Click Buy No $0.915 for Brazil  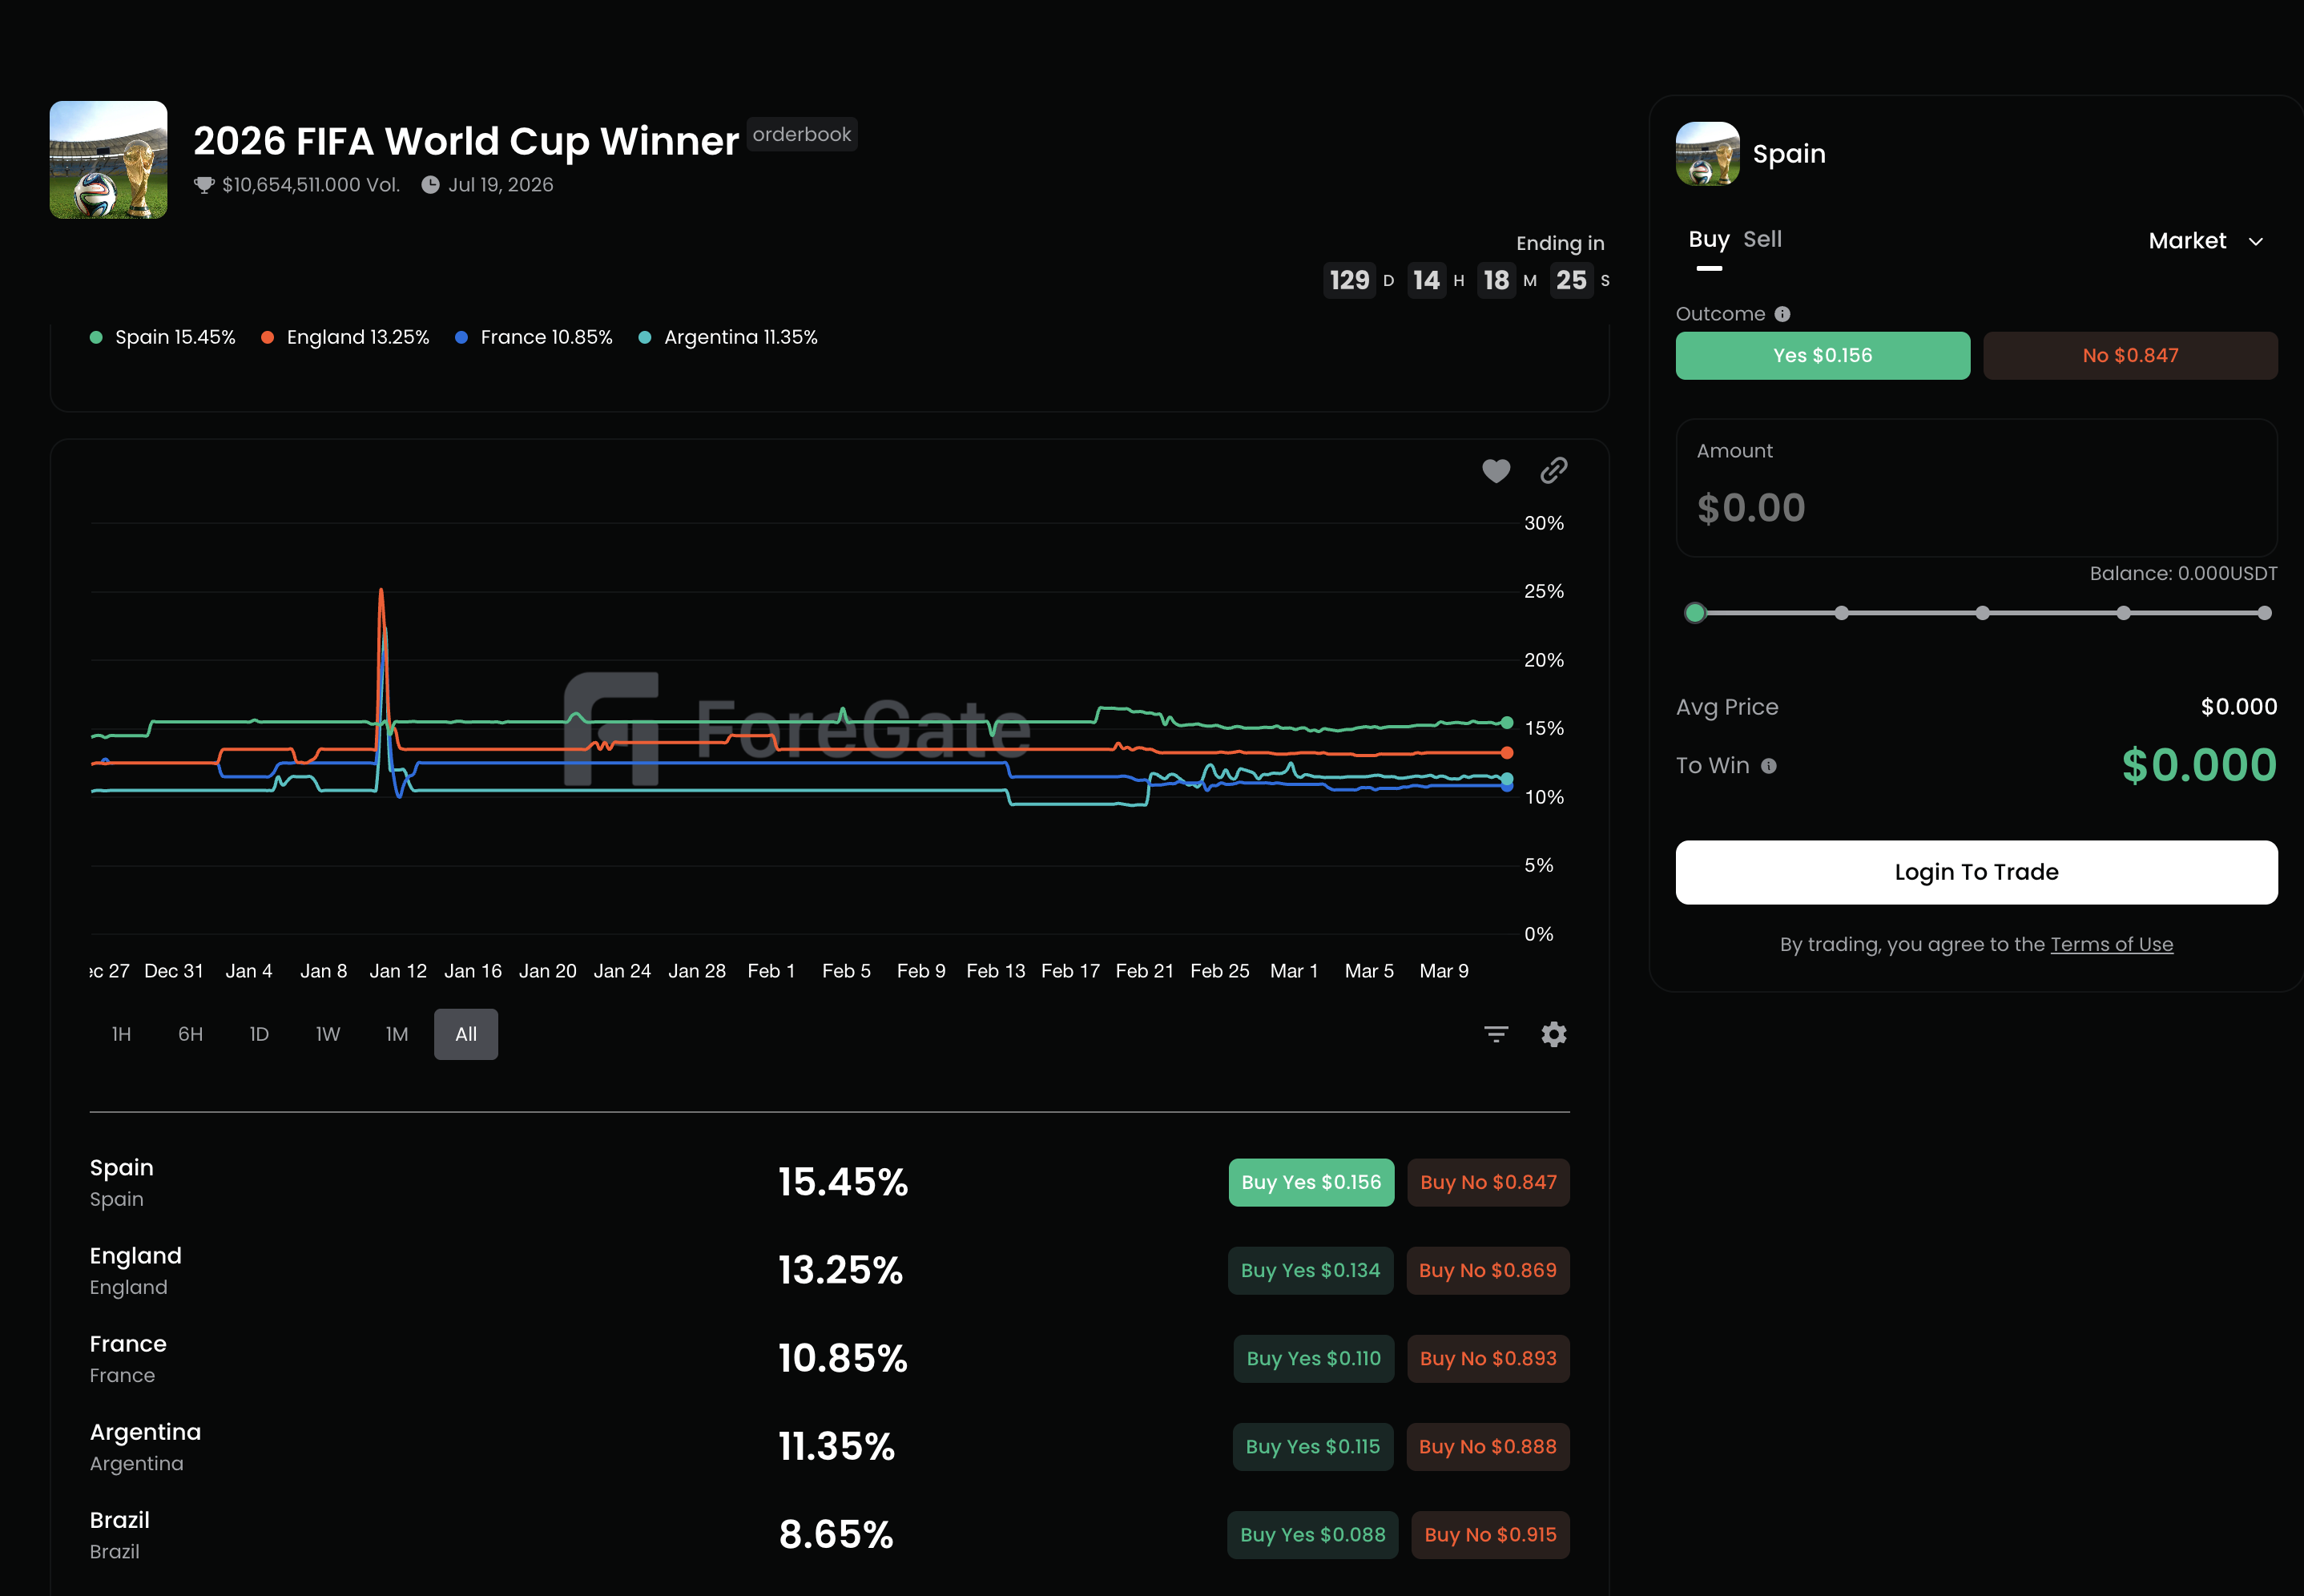coord(1490,1534)
